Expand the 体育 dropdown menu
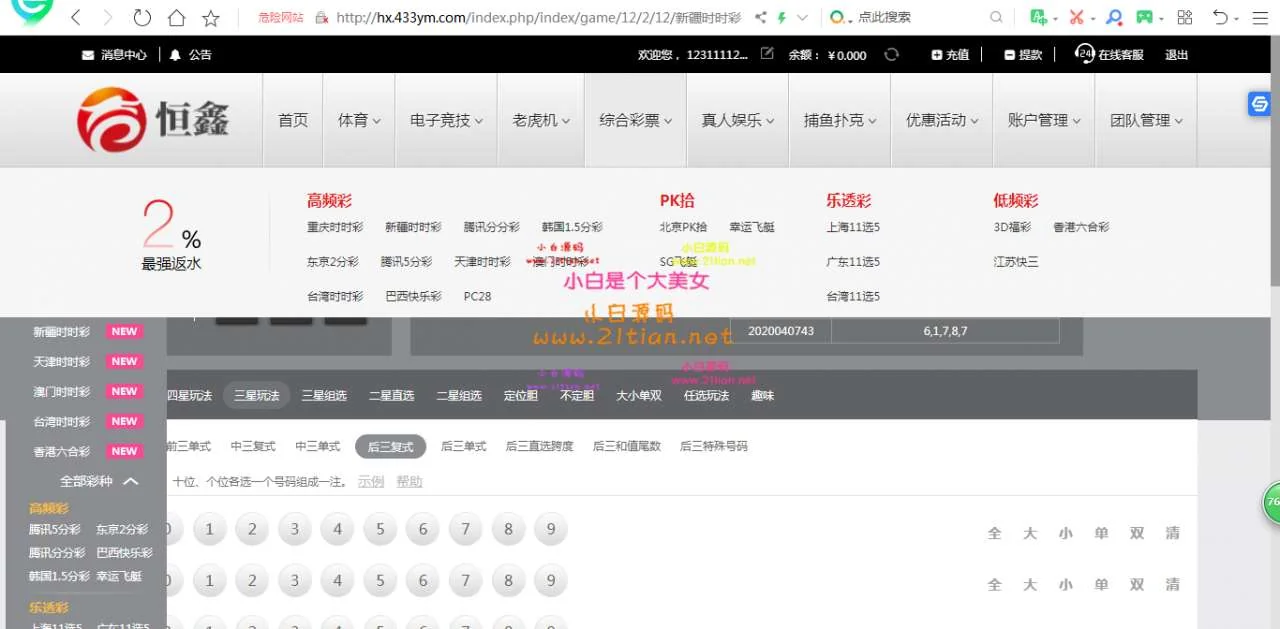This screenshot has height=629, width=1280. pos(359,120)
